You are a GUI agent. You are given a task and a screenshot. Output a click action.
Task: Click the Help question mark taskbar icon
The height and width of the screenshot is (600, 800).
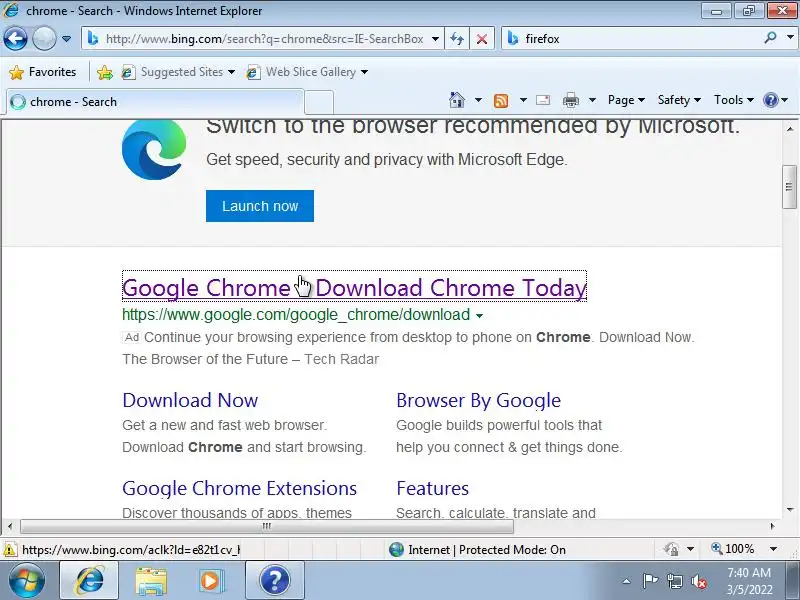[274, 581]
